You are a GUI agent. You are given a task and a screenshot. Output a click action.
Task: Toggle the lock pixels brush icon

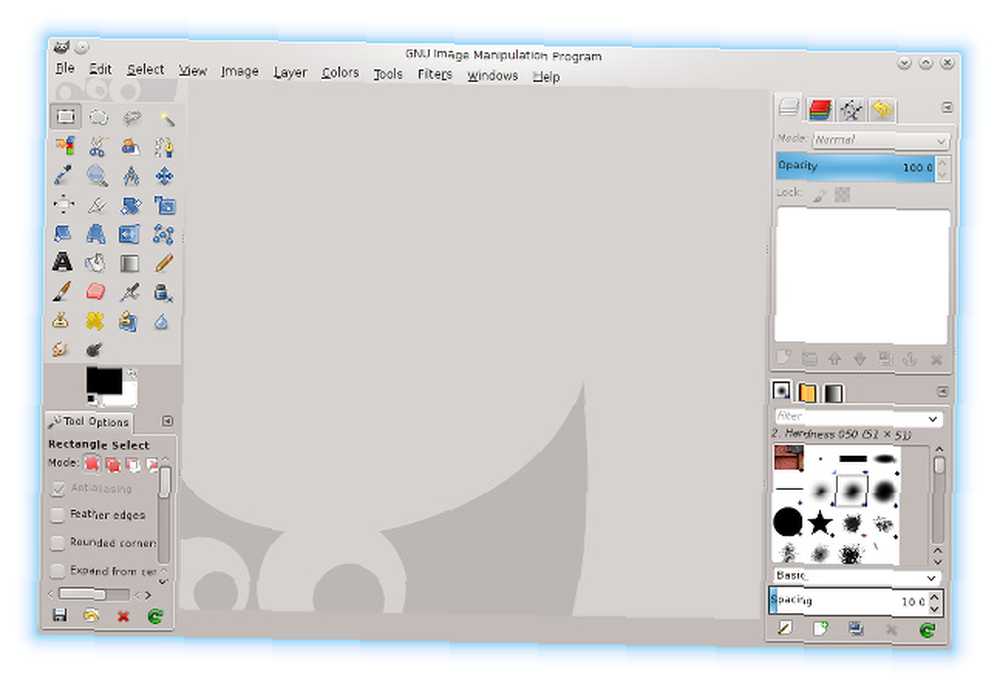point(820,195)
